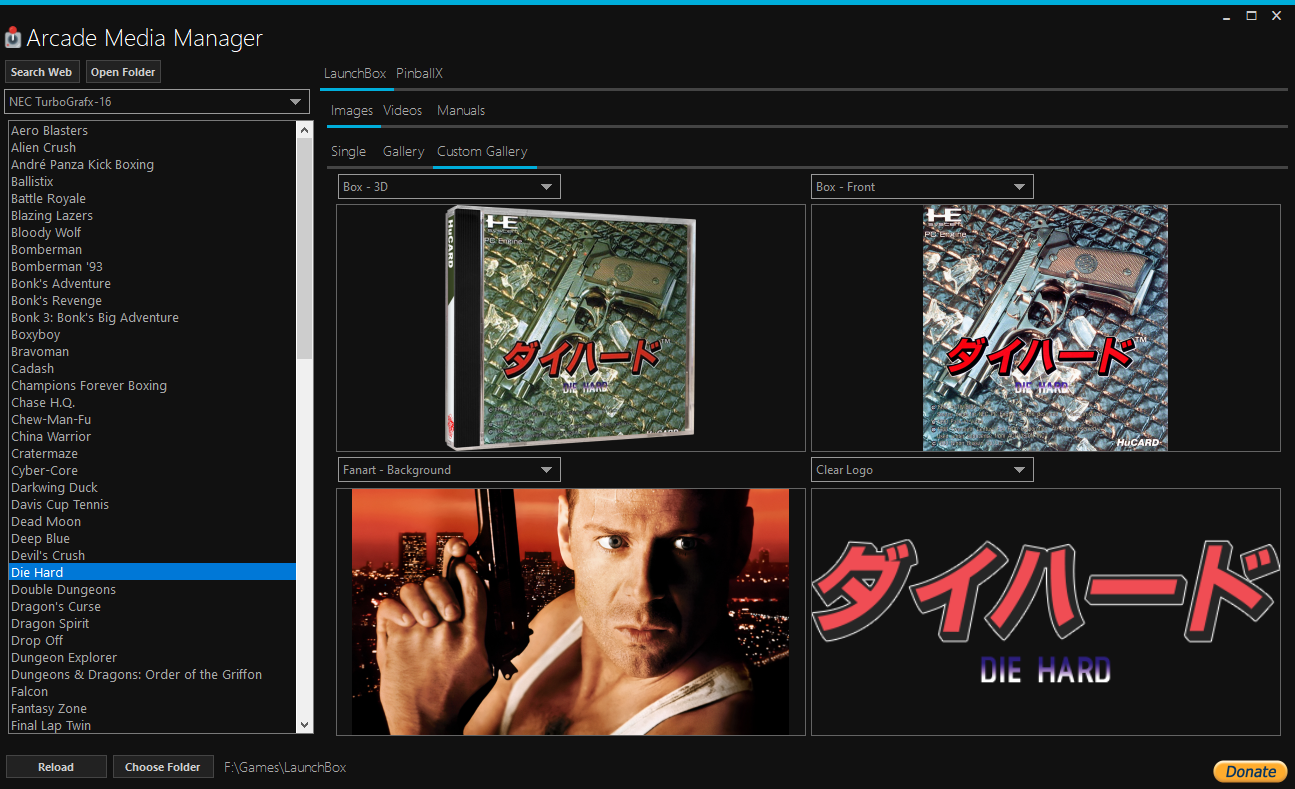The width and height of the screenshot is (1295, 789).
Task: Select Chew-Man-Fu in the game list
Action: (x=152, y=420)
